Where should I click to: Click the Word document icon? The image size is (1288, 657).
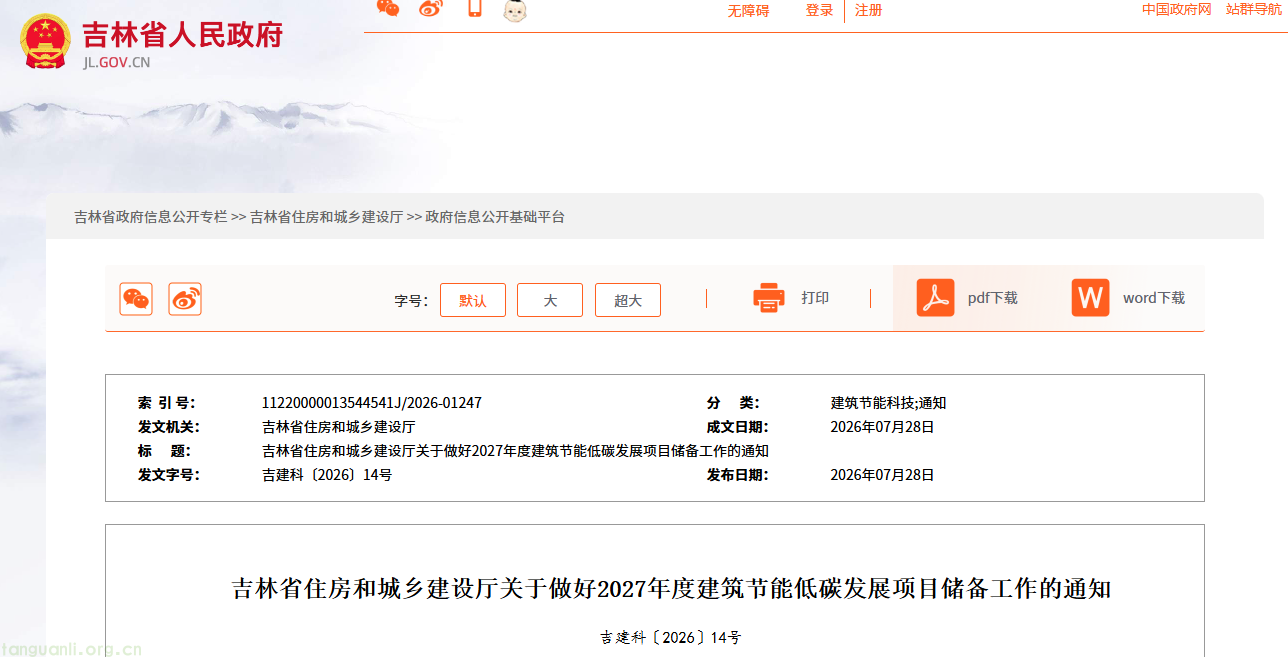pos(1091,298)
